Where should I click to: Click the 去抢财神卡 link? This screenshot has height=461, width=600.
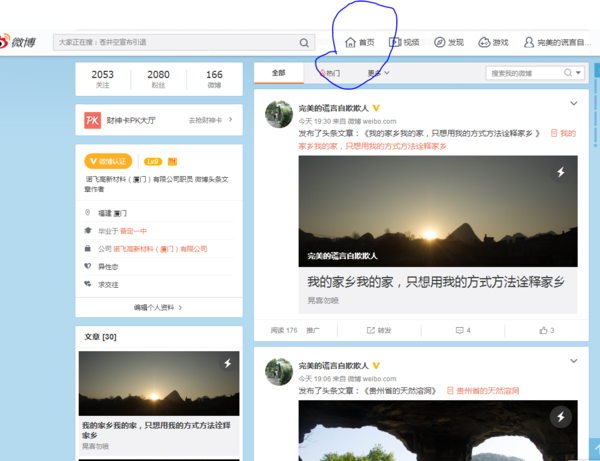[x=210, y=120]
